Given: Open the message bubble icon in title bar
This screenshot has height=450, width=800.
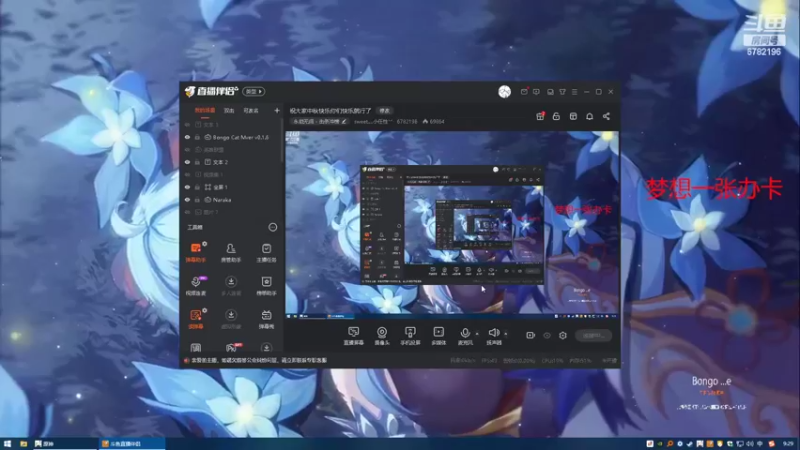Looking at the screenshot, I should [x=536, y=92].
